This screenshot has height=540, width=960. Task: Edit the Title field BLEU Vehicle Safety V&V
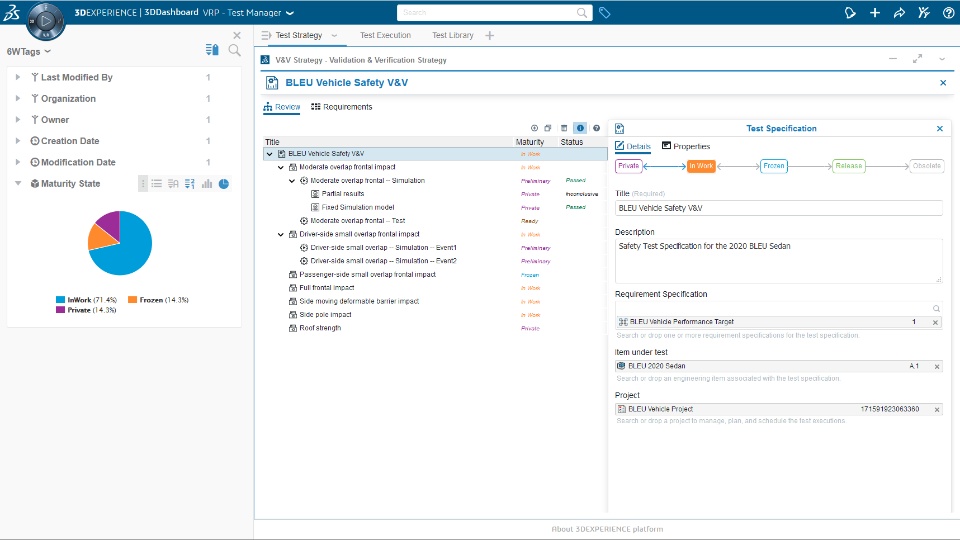coord(778,208)
